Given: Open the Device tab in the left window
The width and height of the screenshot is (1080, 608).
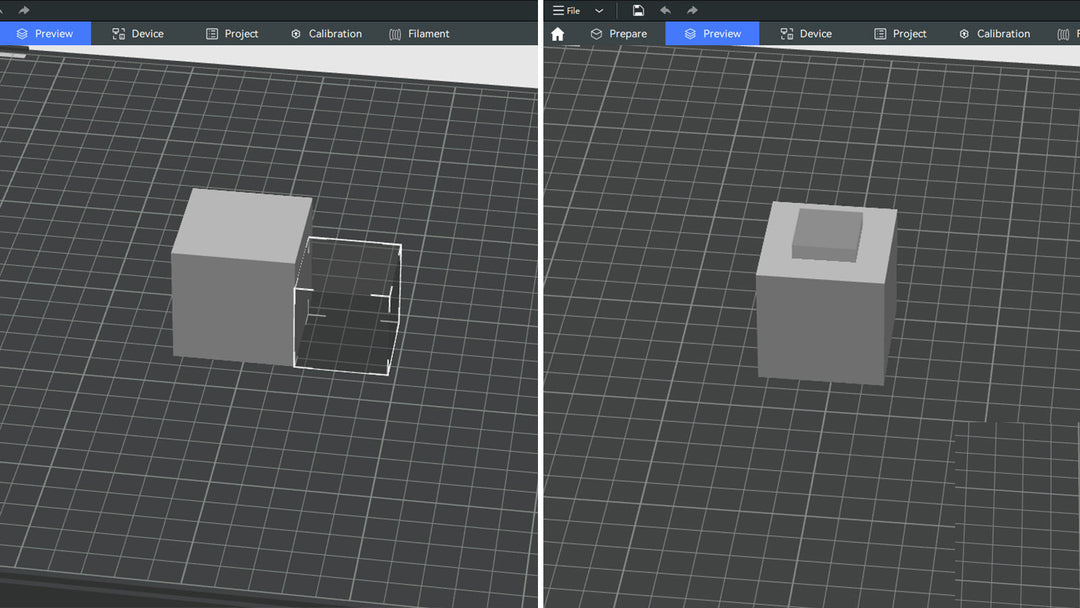Looking at the screenshot, I should (x=137, y=33).
